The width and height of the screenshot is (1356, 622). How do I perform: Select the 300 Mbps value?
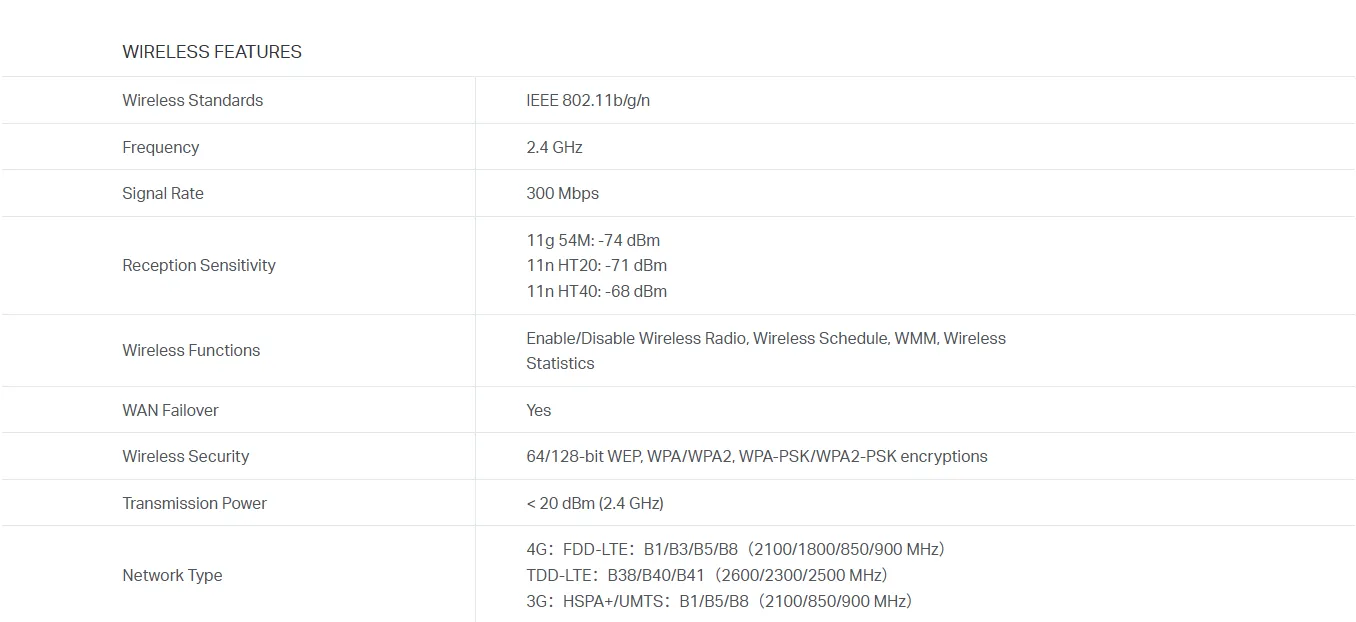pyautogui.click(x=563, y=193)
